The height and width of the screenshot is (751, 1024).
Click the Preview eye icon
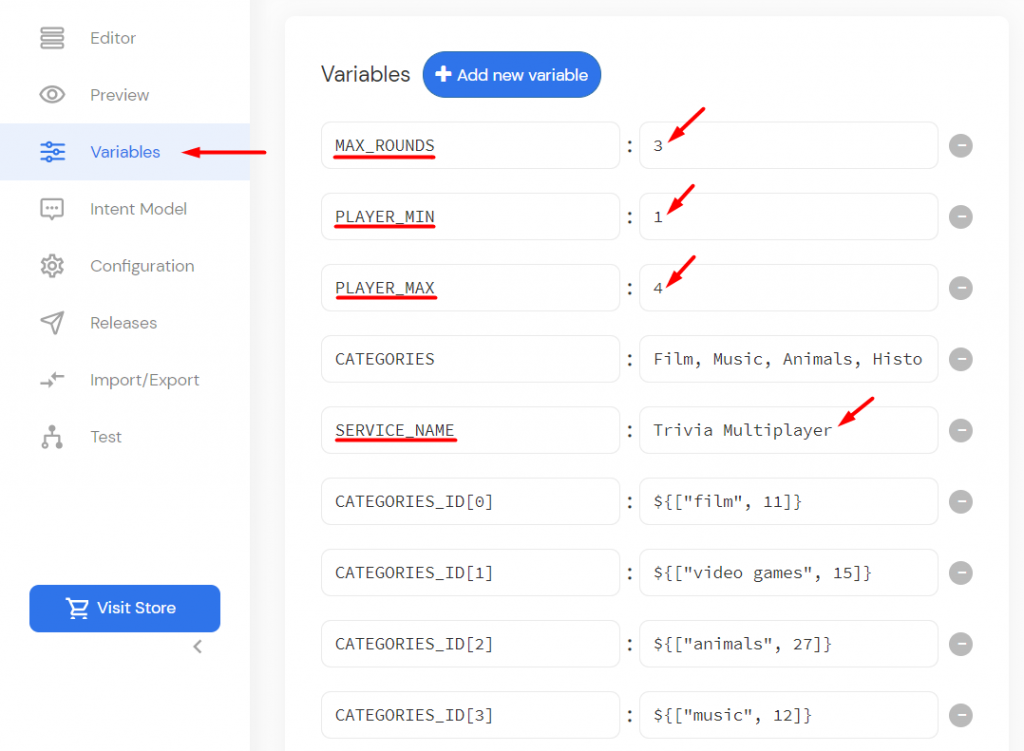tap(53, 94)
